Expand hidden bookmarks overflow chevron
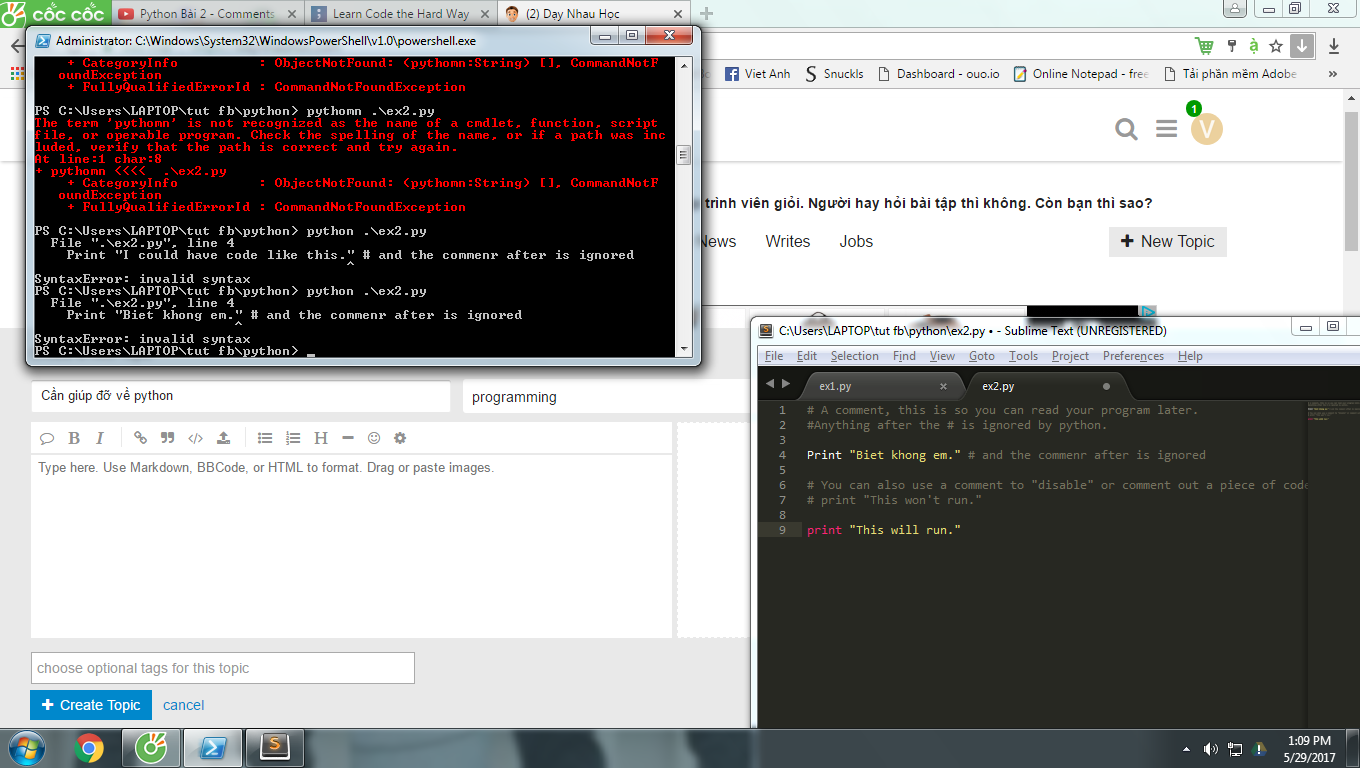This screenshot has height=768, width=1360. tap(1334, 74)
